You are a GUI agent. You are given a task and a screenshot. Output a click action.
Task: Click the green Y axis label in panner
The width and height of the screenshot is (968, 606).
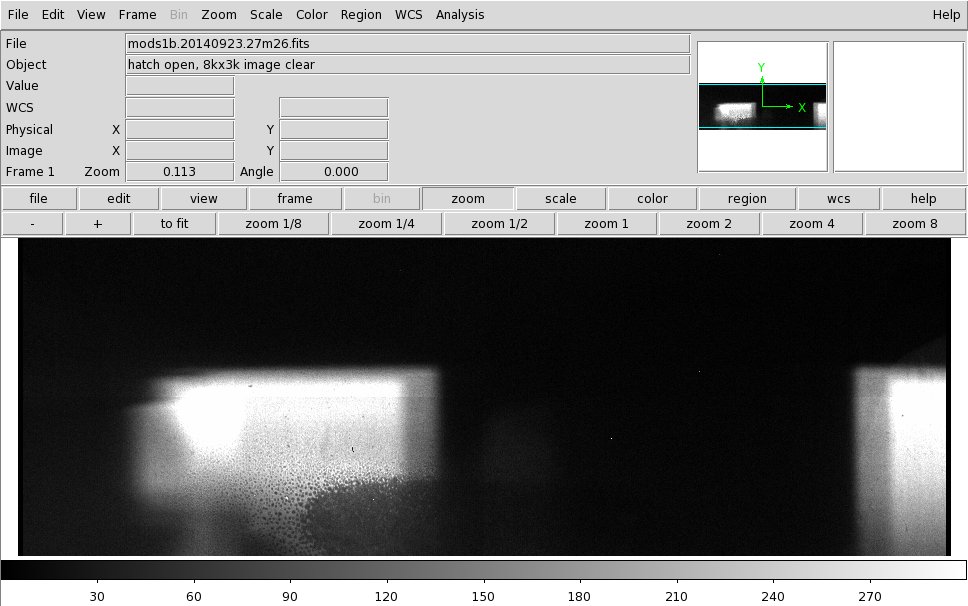[761, 68]
